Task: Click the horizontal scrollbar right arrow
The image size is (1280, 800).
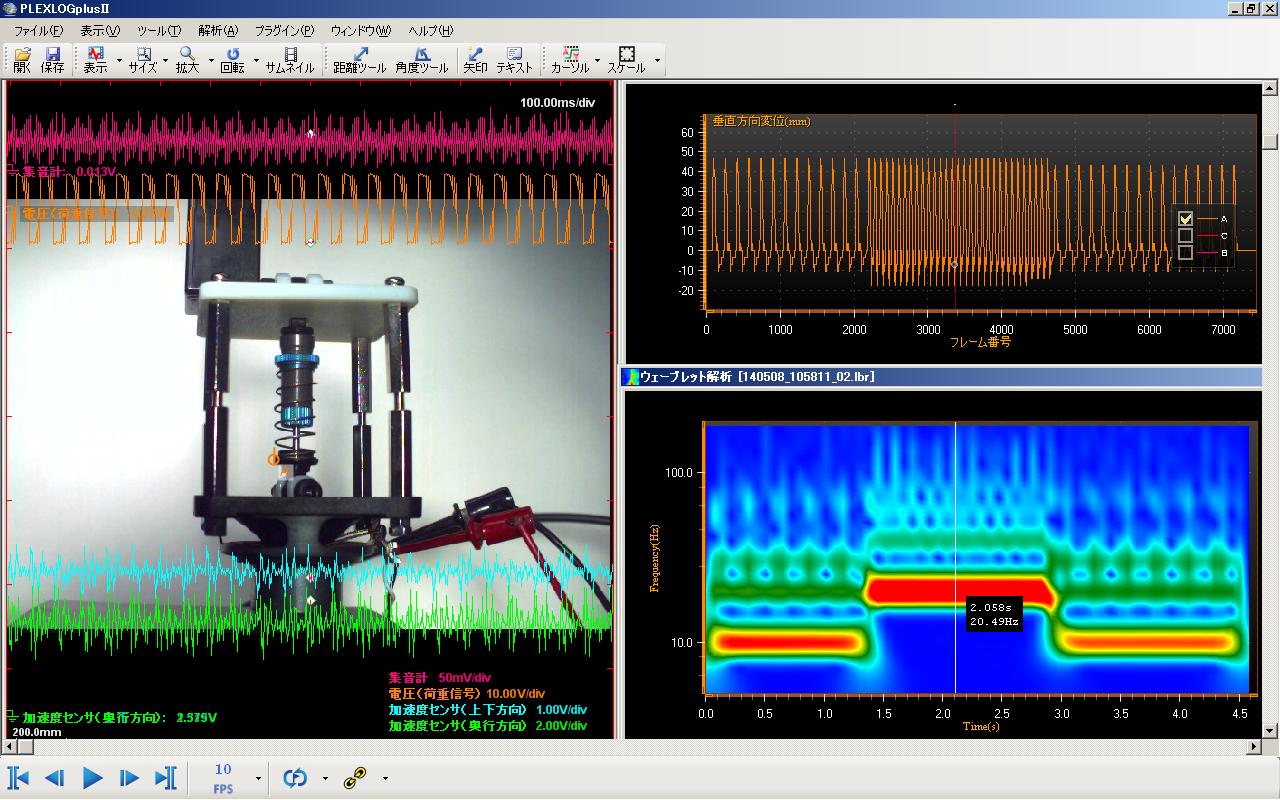Action: coord(1255,747)
